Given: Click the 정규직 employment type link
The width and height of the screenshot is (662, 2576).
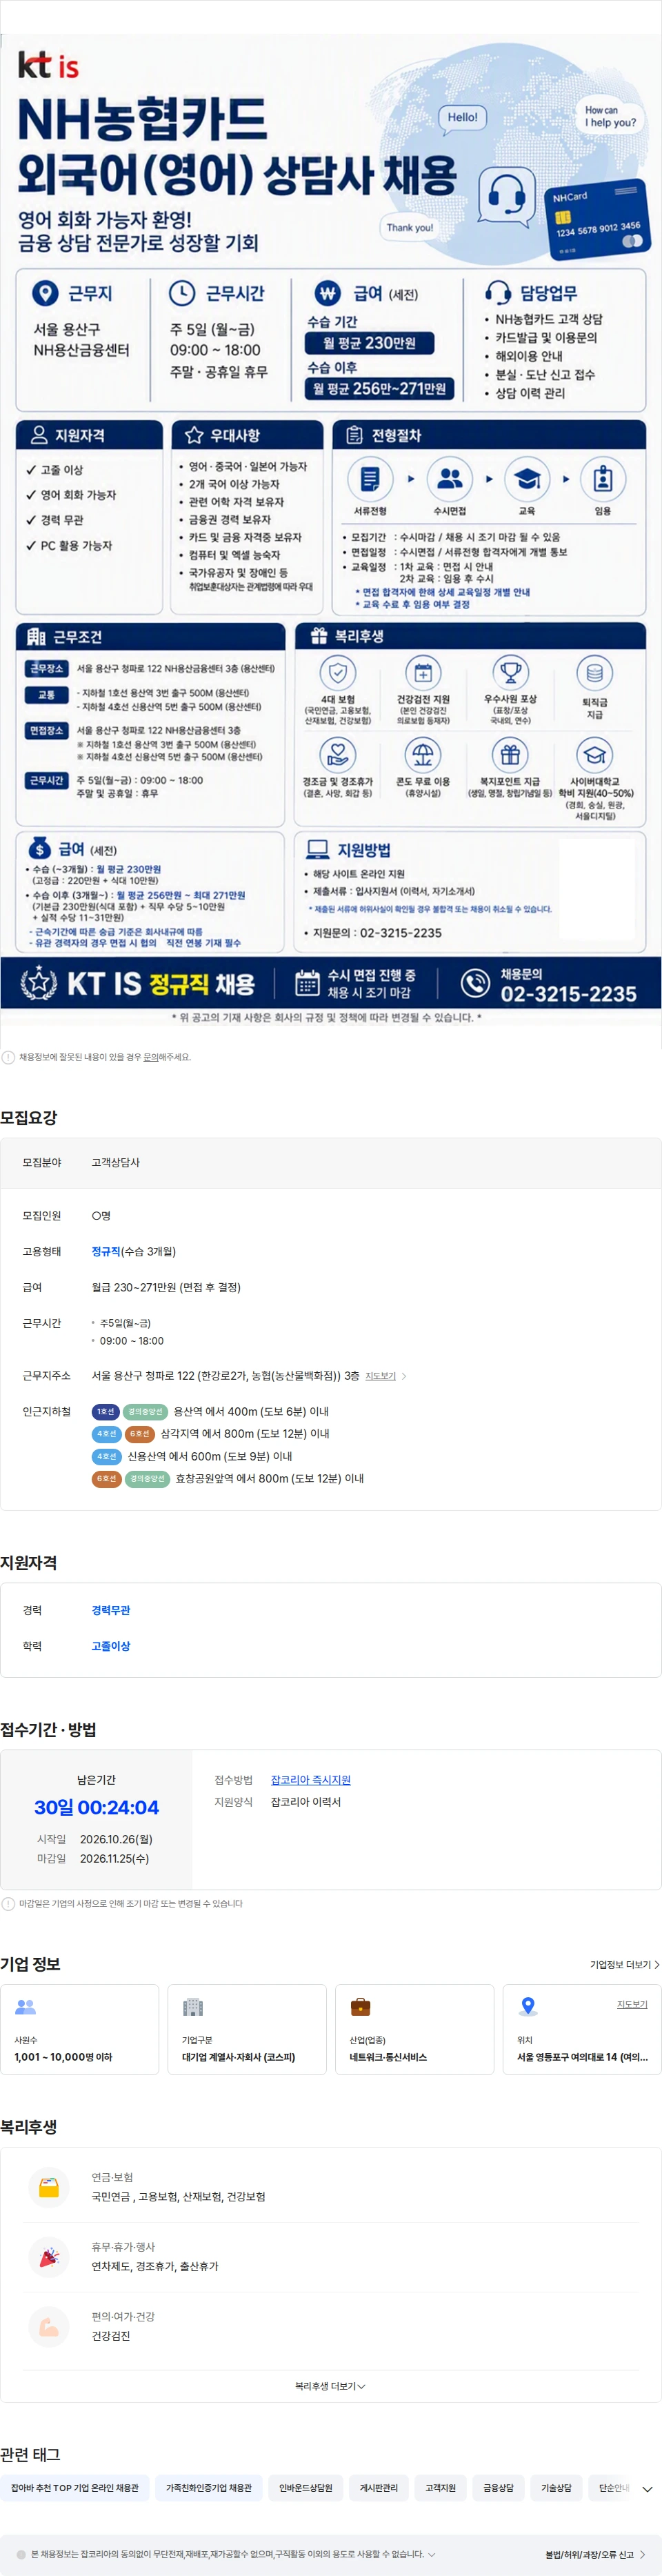Looking at the screenshot, I should click(x=106, y=1252).
